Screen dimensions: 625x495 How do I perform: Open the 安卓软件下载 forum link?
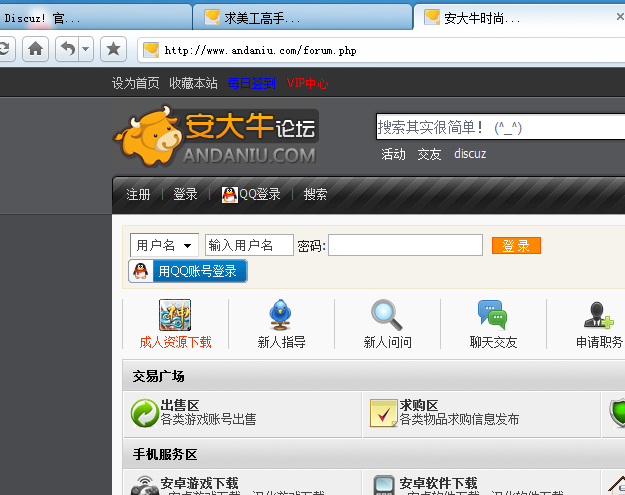pos(438,483)
